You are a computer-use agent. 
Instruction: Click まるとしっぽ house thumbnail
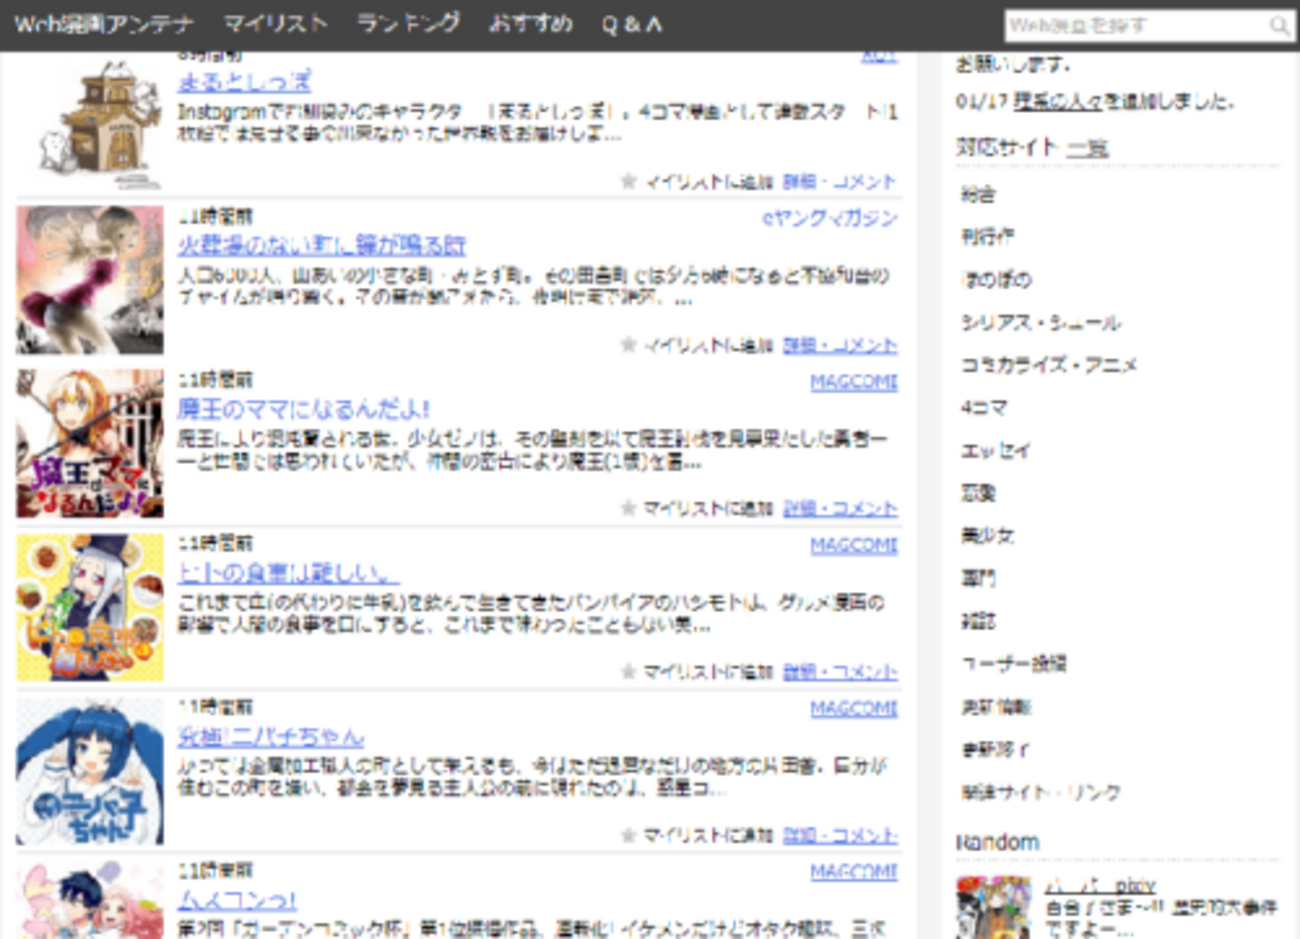point(90,121)
